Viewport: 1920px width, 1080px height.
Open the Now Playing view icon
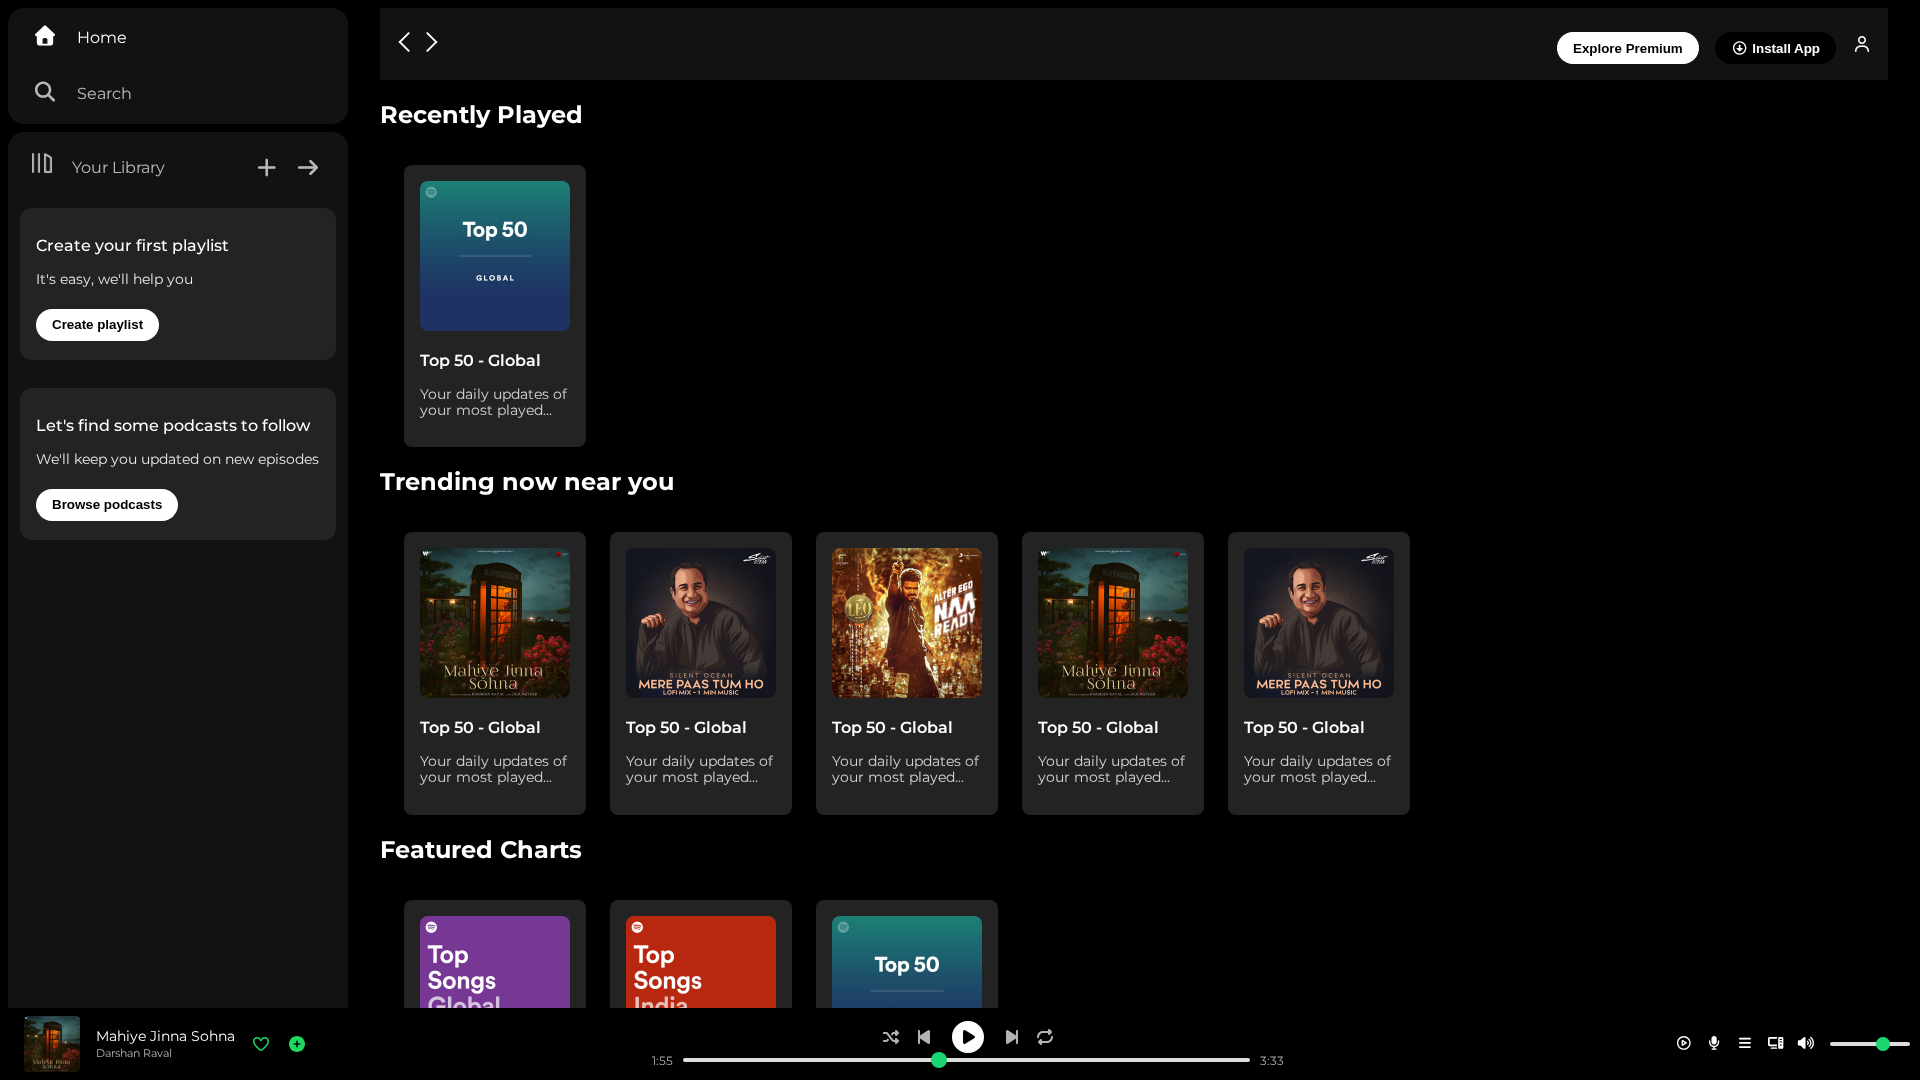click(1684, 1043)
